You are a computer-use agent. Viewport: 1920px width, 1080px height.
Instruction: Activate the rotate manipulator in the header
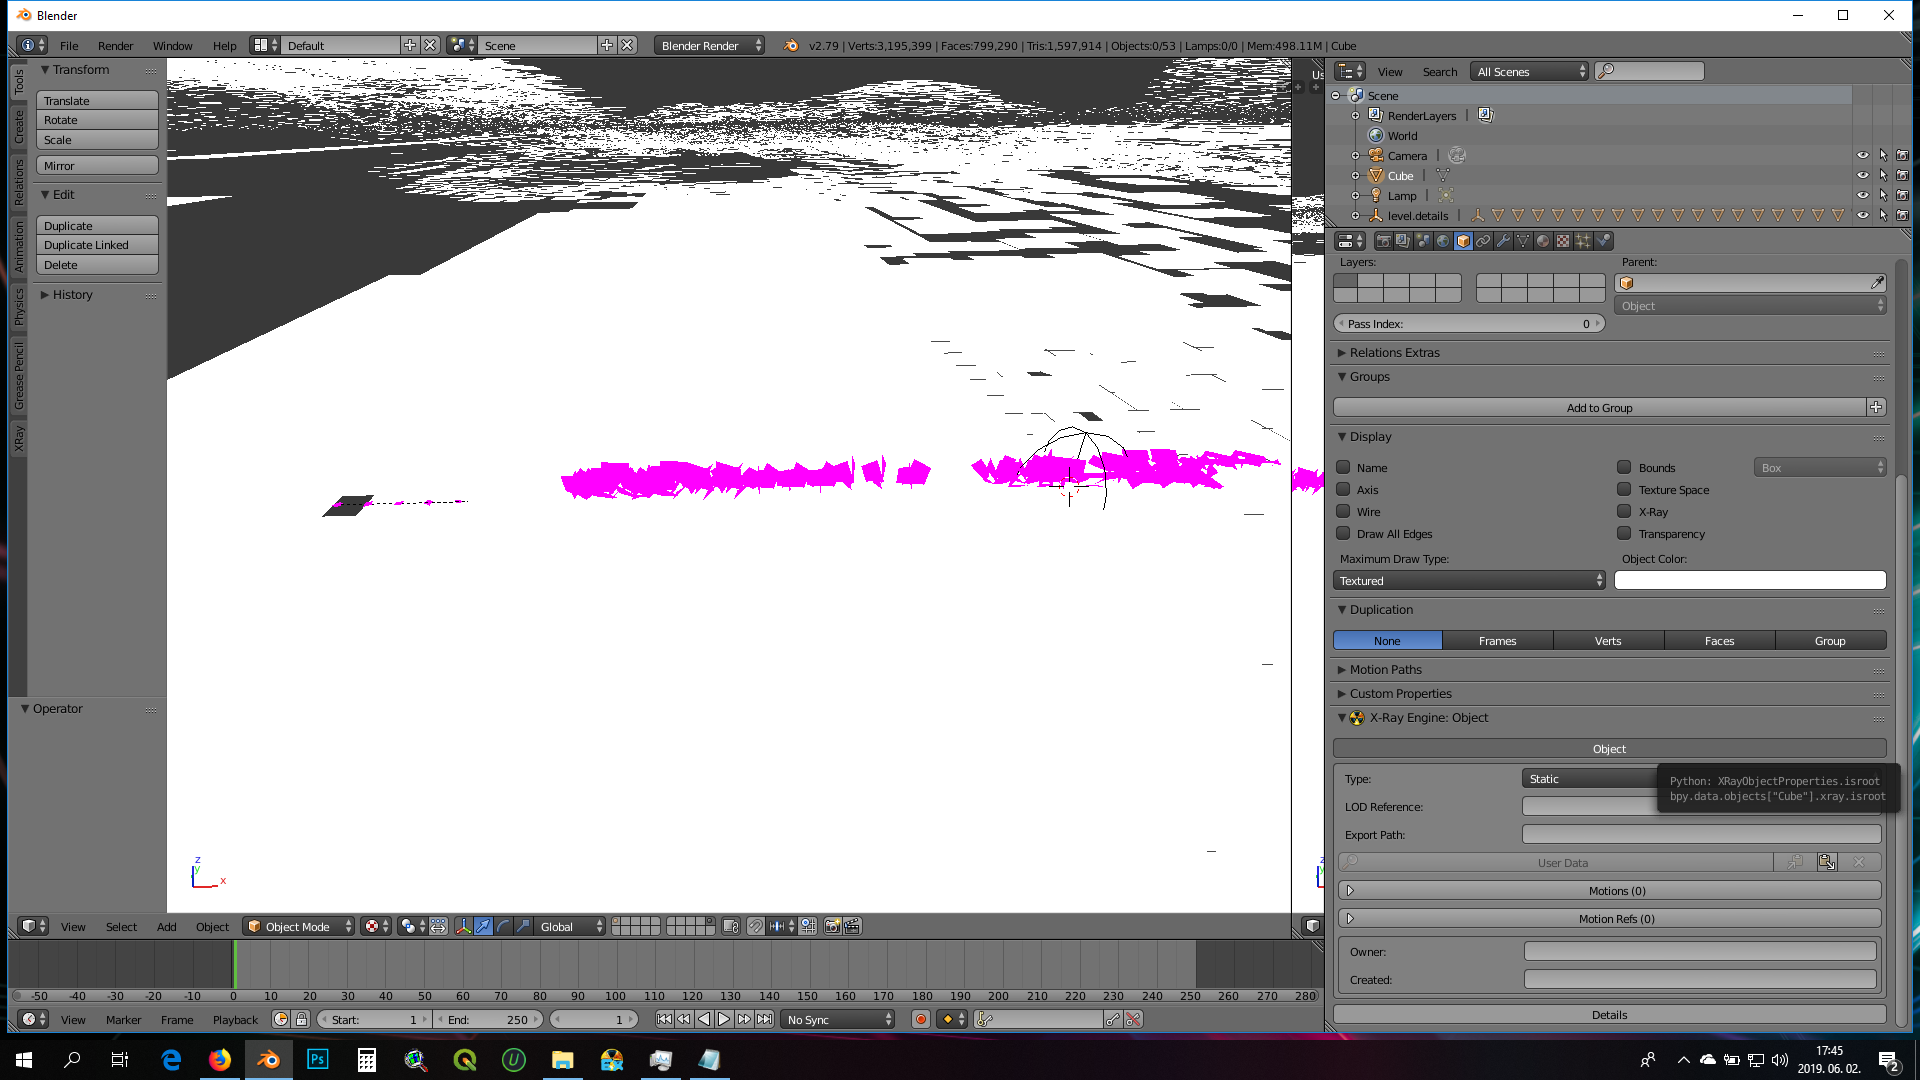point(502,926)
